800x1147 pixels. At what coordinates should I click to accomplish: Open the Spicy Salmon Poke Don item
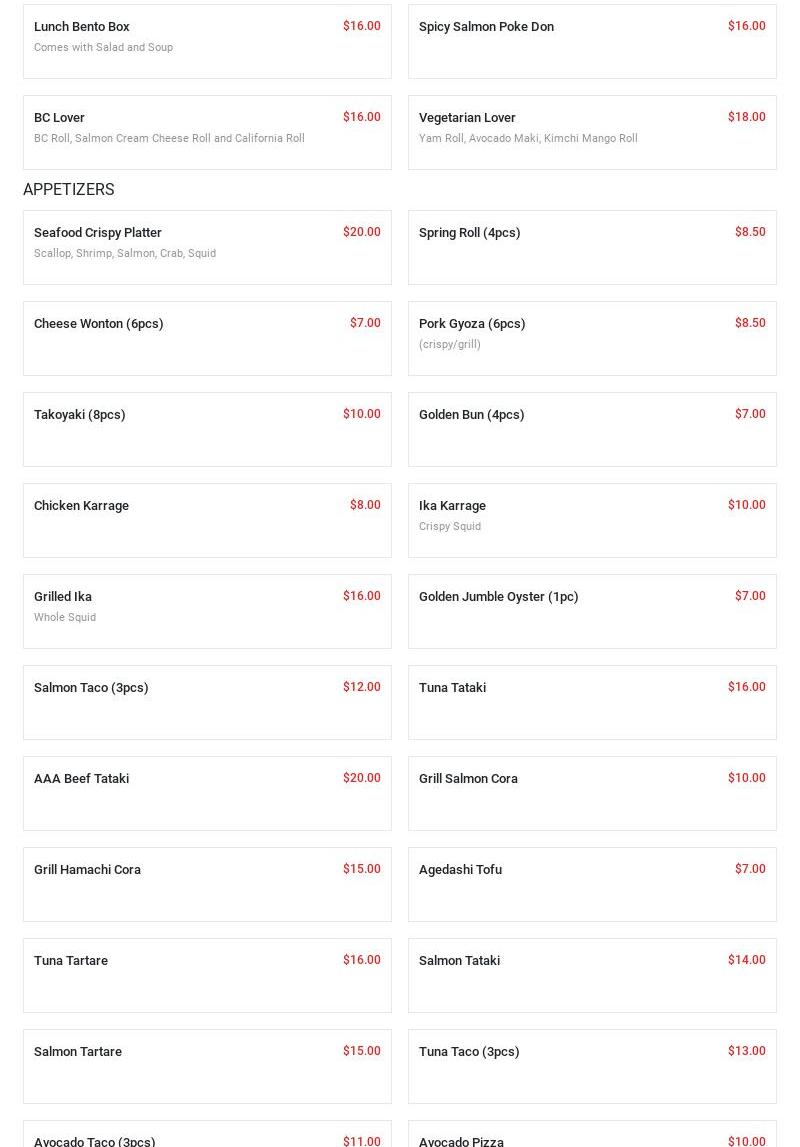(592, 41)
